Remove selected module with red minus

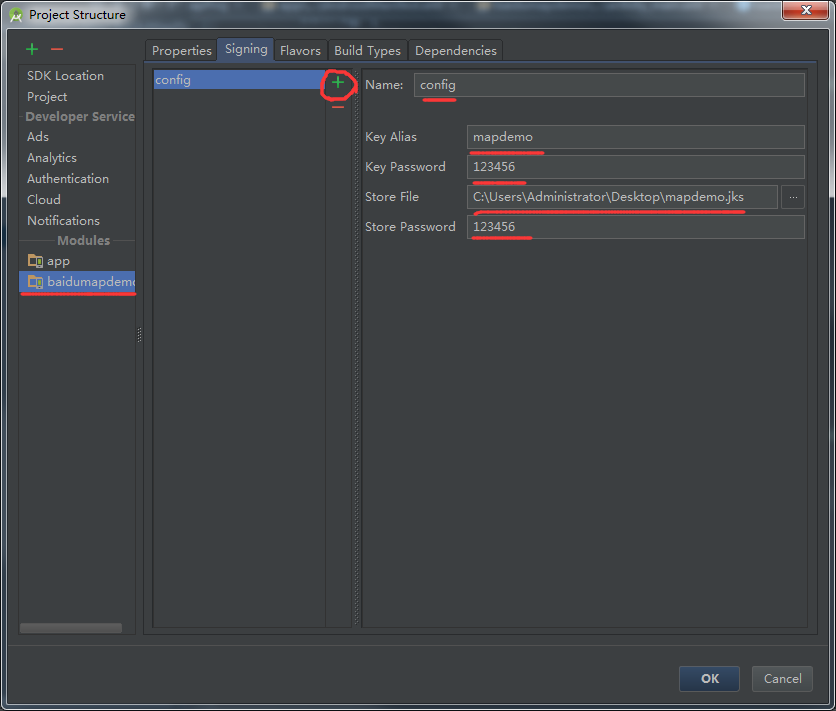57,50
